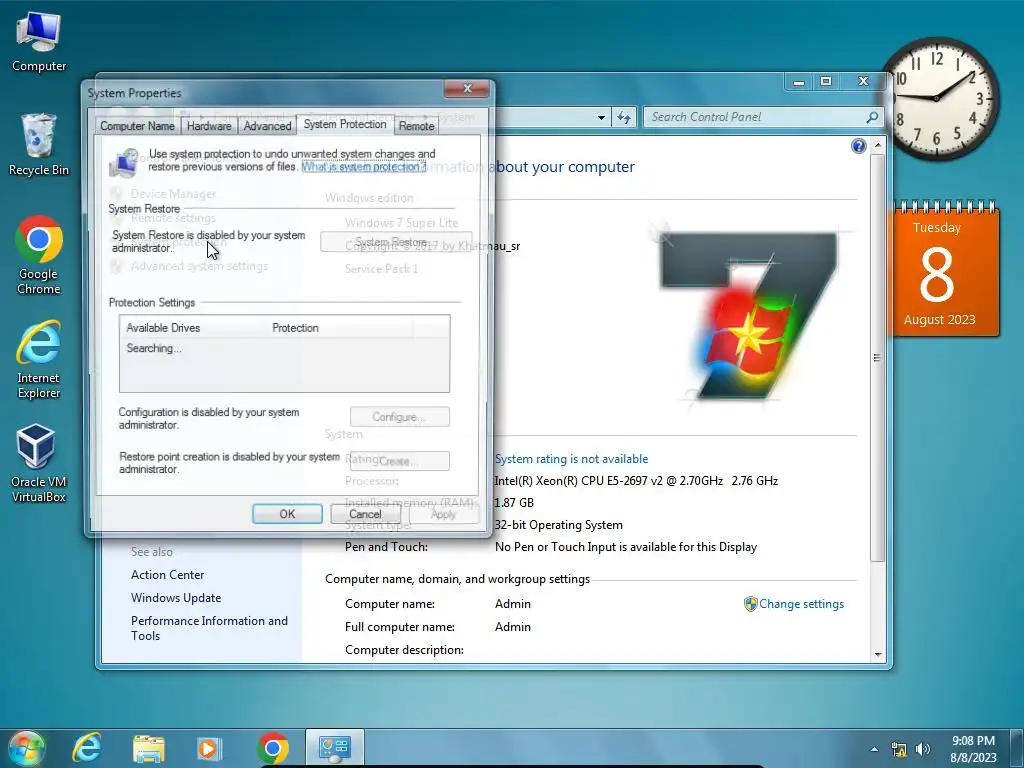
Task: Select the System Protection tab
Action: [x=345, y=124]
